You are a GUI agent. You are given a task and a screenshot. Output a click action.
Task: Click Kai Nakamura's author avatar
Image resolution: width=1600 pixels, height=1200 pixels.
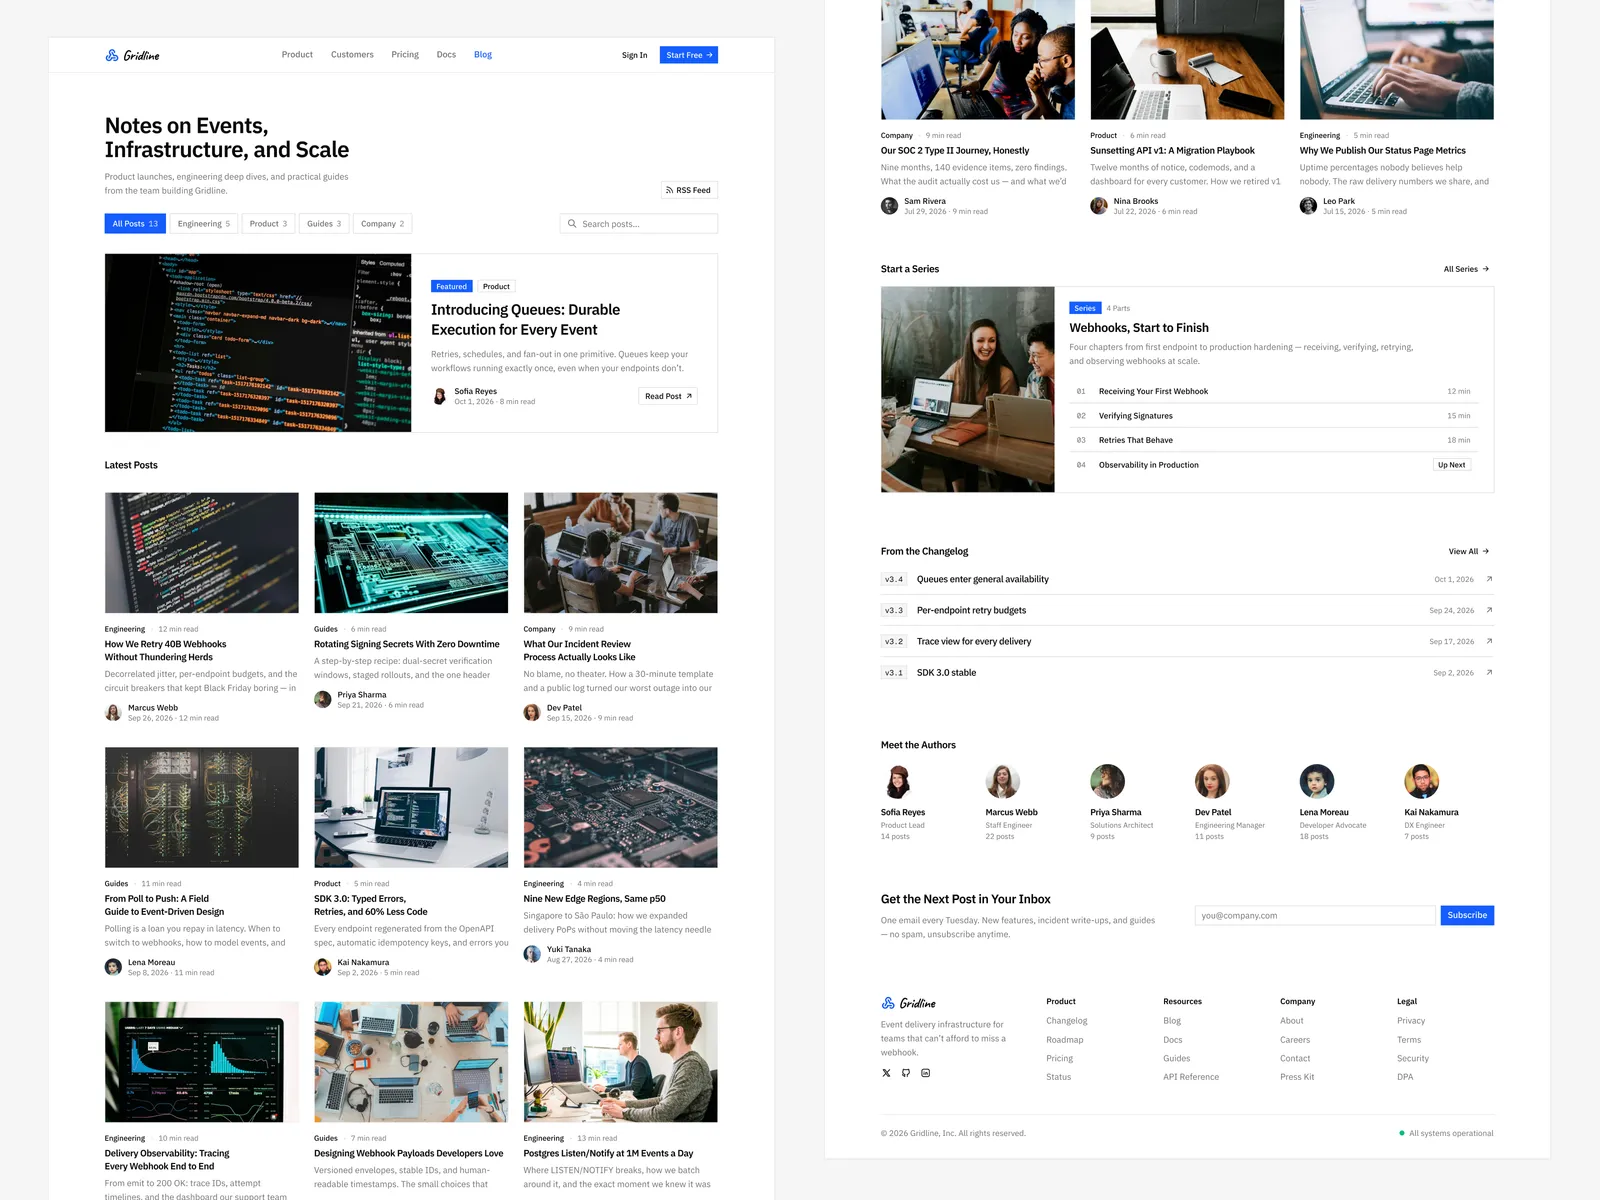point(1422,781)
